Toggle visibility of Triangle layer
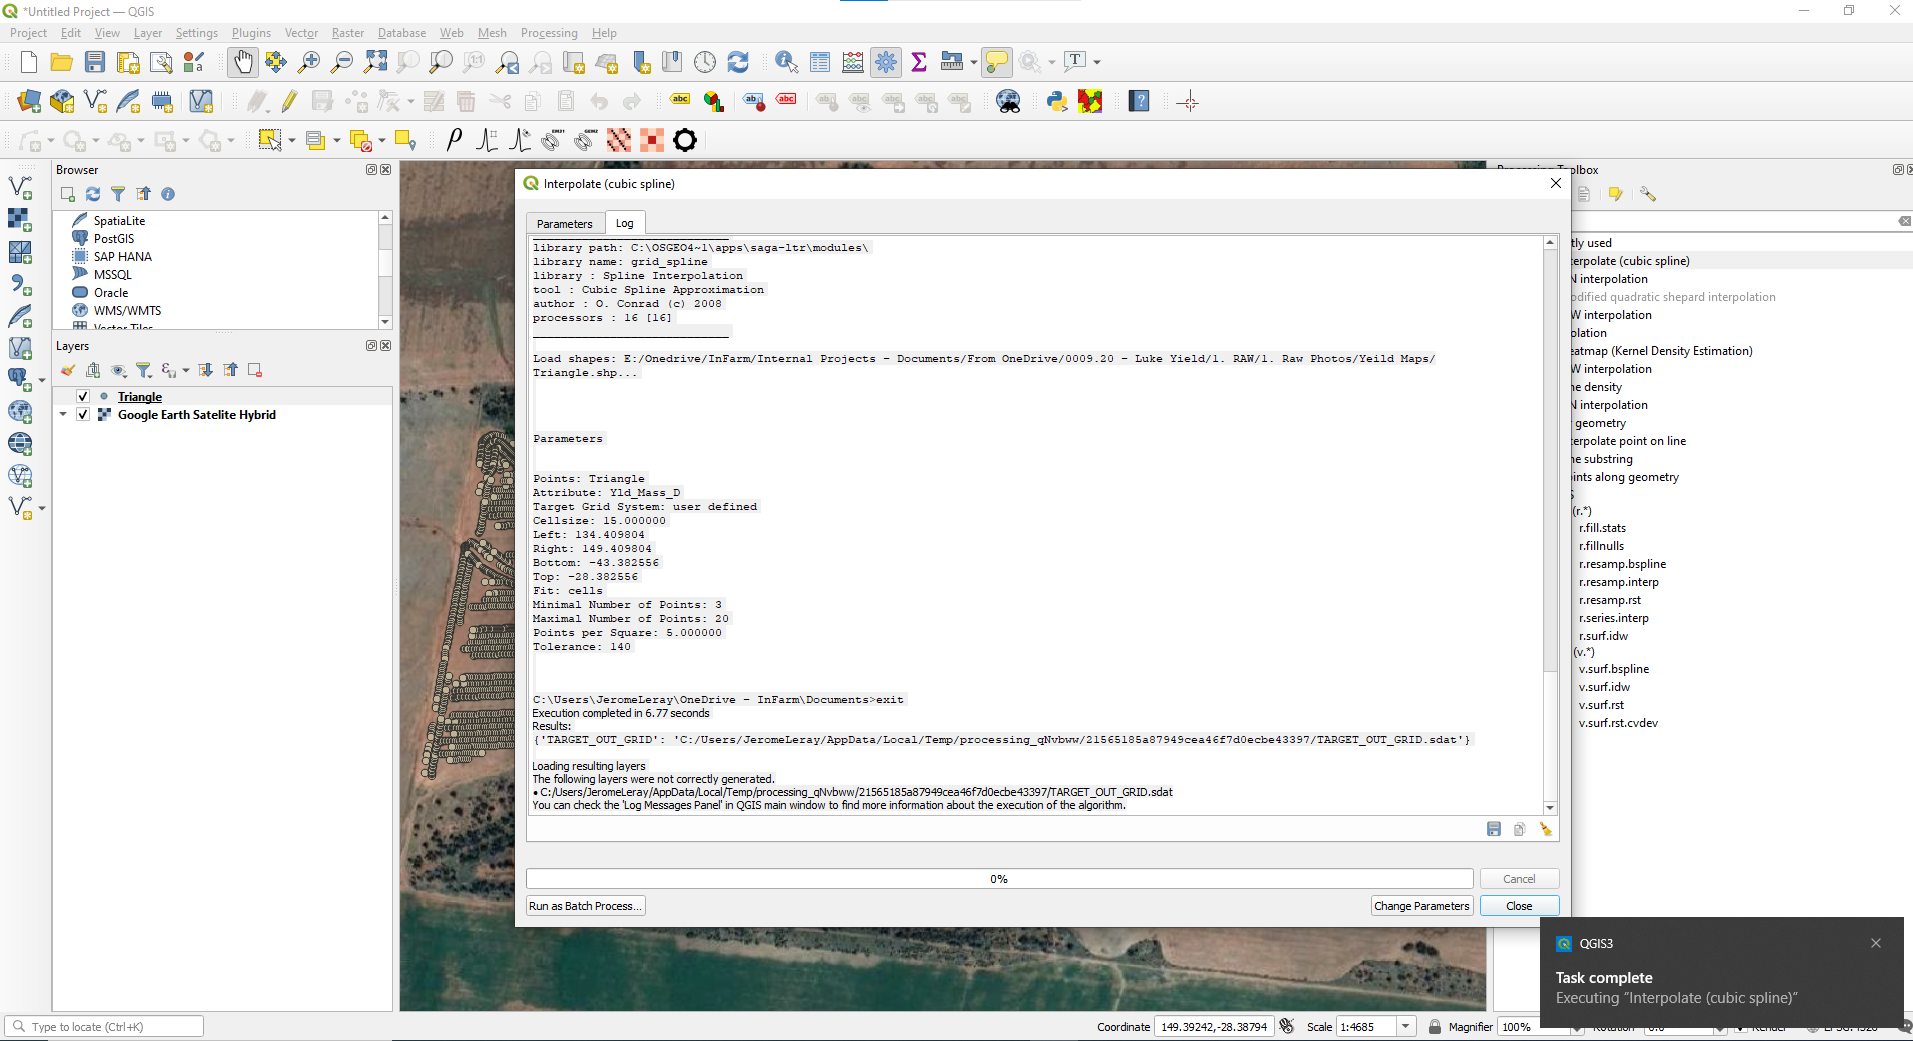The image size is (1913, 1041). (x=83, y=397)
